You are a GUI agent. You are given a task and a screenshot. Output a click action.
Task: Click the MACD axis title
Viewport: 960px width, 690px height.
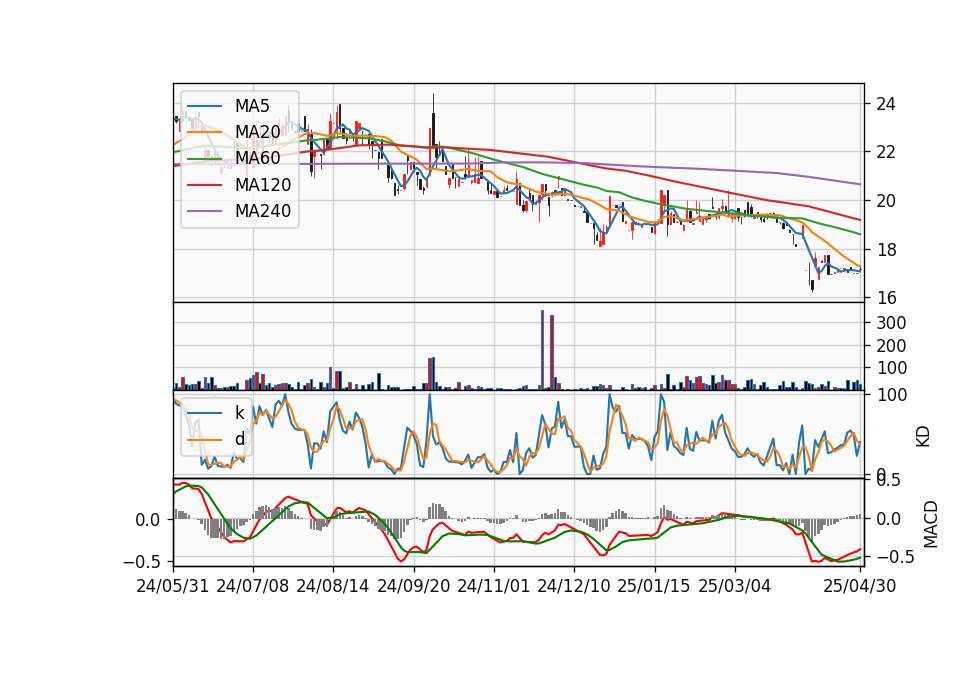[930, 524]
